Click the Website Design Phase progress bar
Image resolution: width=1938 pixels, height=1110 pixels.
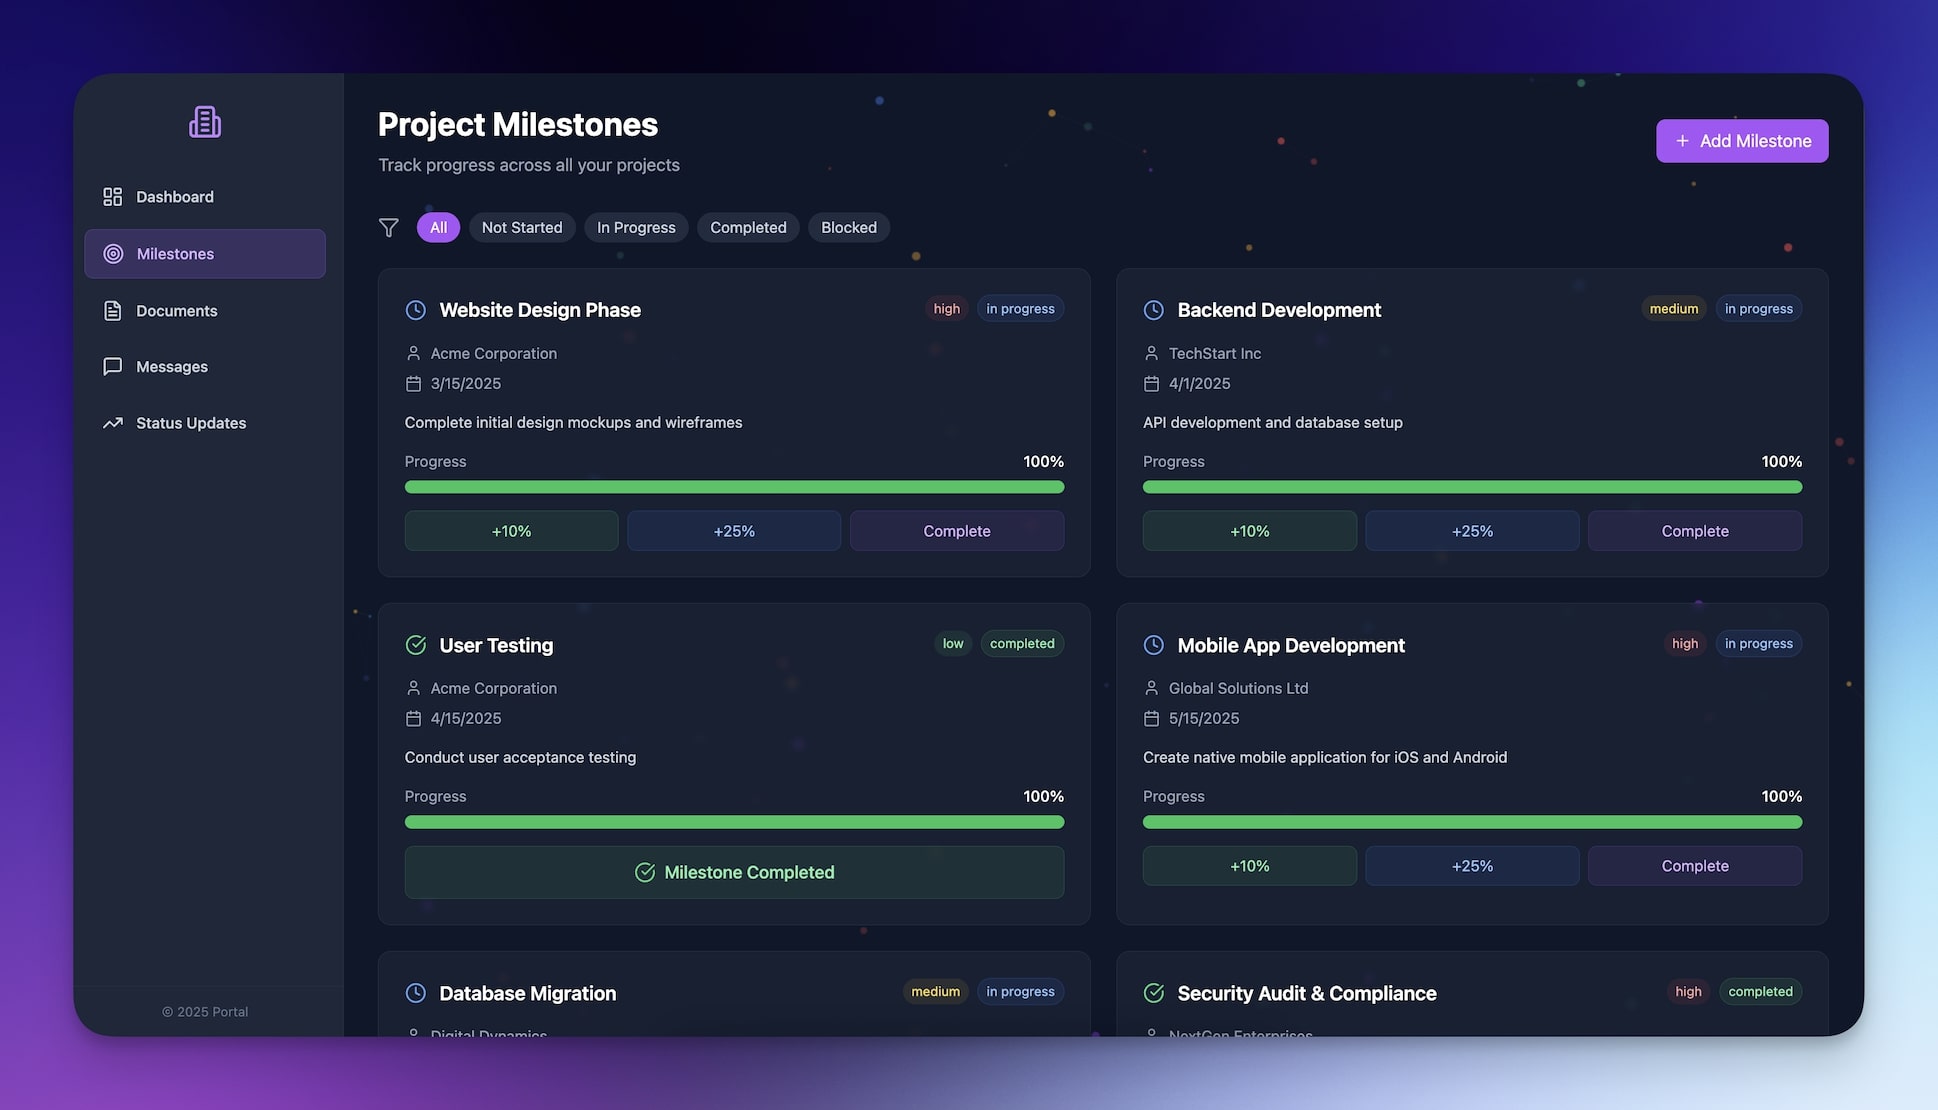click(x=734, y=487)
